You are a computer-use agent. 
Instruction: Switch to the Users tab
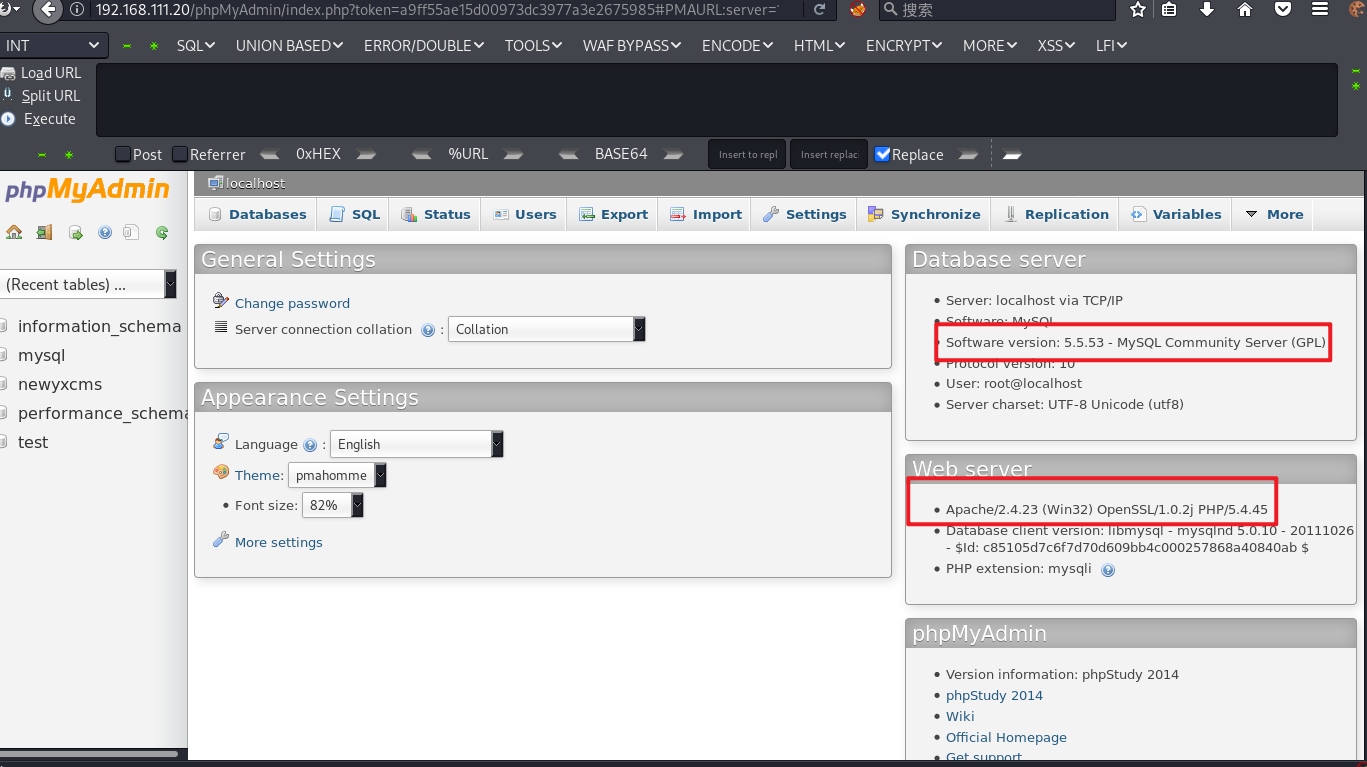(525, 214)
